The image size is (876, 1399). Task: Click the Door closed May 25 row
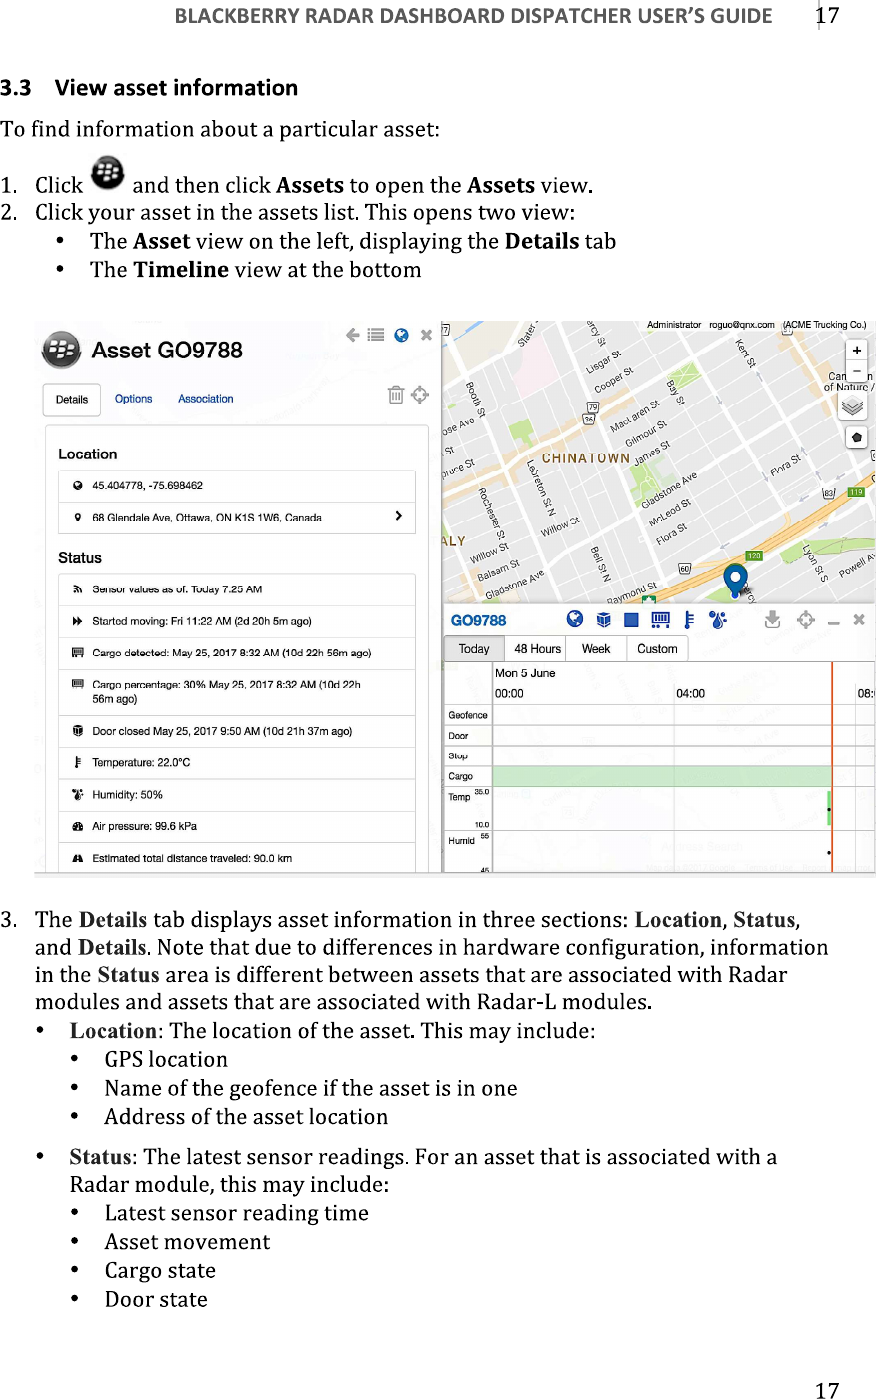(x=237, y=731)
